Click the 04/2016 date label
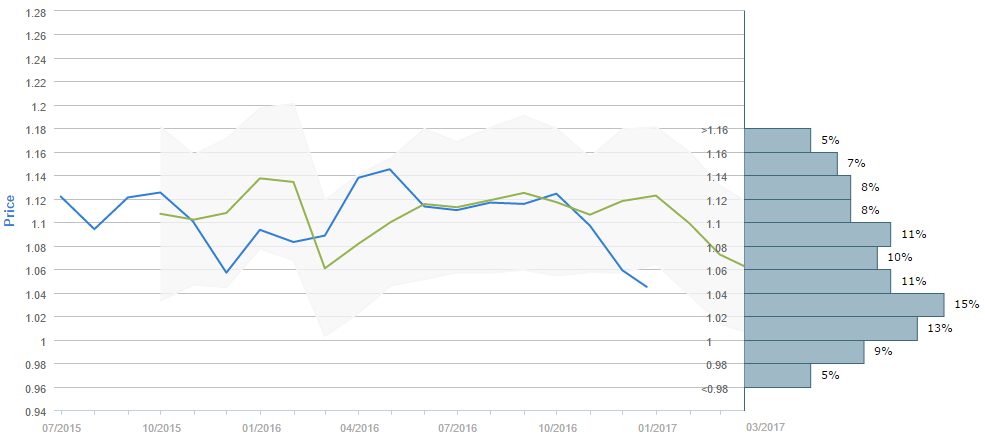The width and height of the screenshot is (985, 439). (x=358, y=427)
